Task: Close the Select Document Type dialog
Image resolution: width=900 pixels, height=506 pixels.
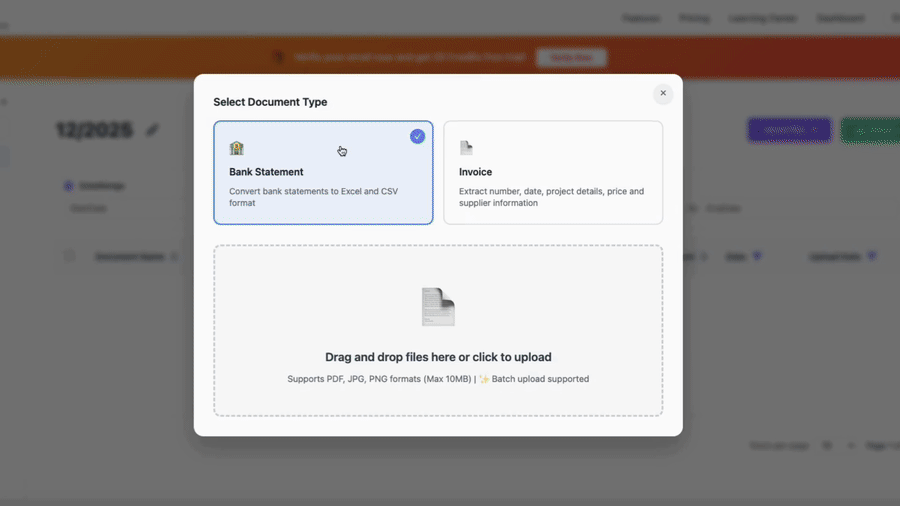Action: [662, 93]
